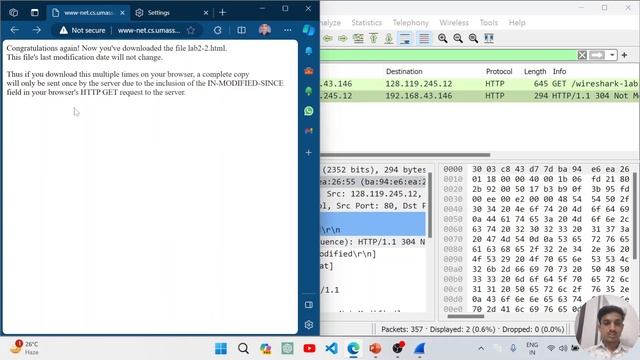The height and width of the screenshot is (360, 640).
Task: Zoom out Wireshark packet text
Action: click(x=458, y=38)
